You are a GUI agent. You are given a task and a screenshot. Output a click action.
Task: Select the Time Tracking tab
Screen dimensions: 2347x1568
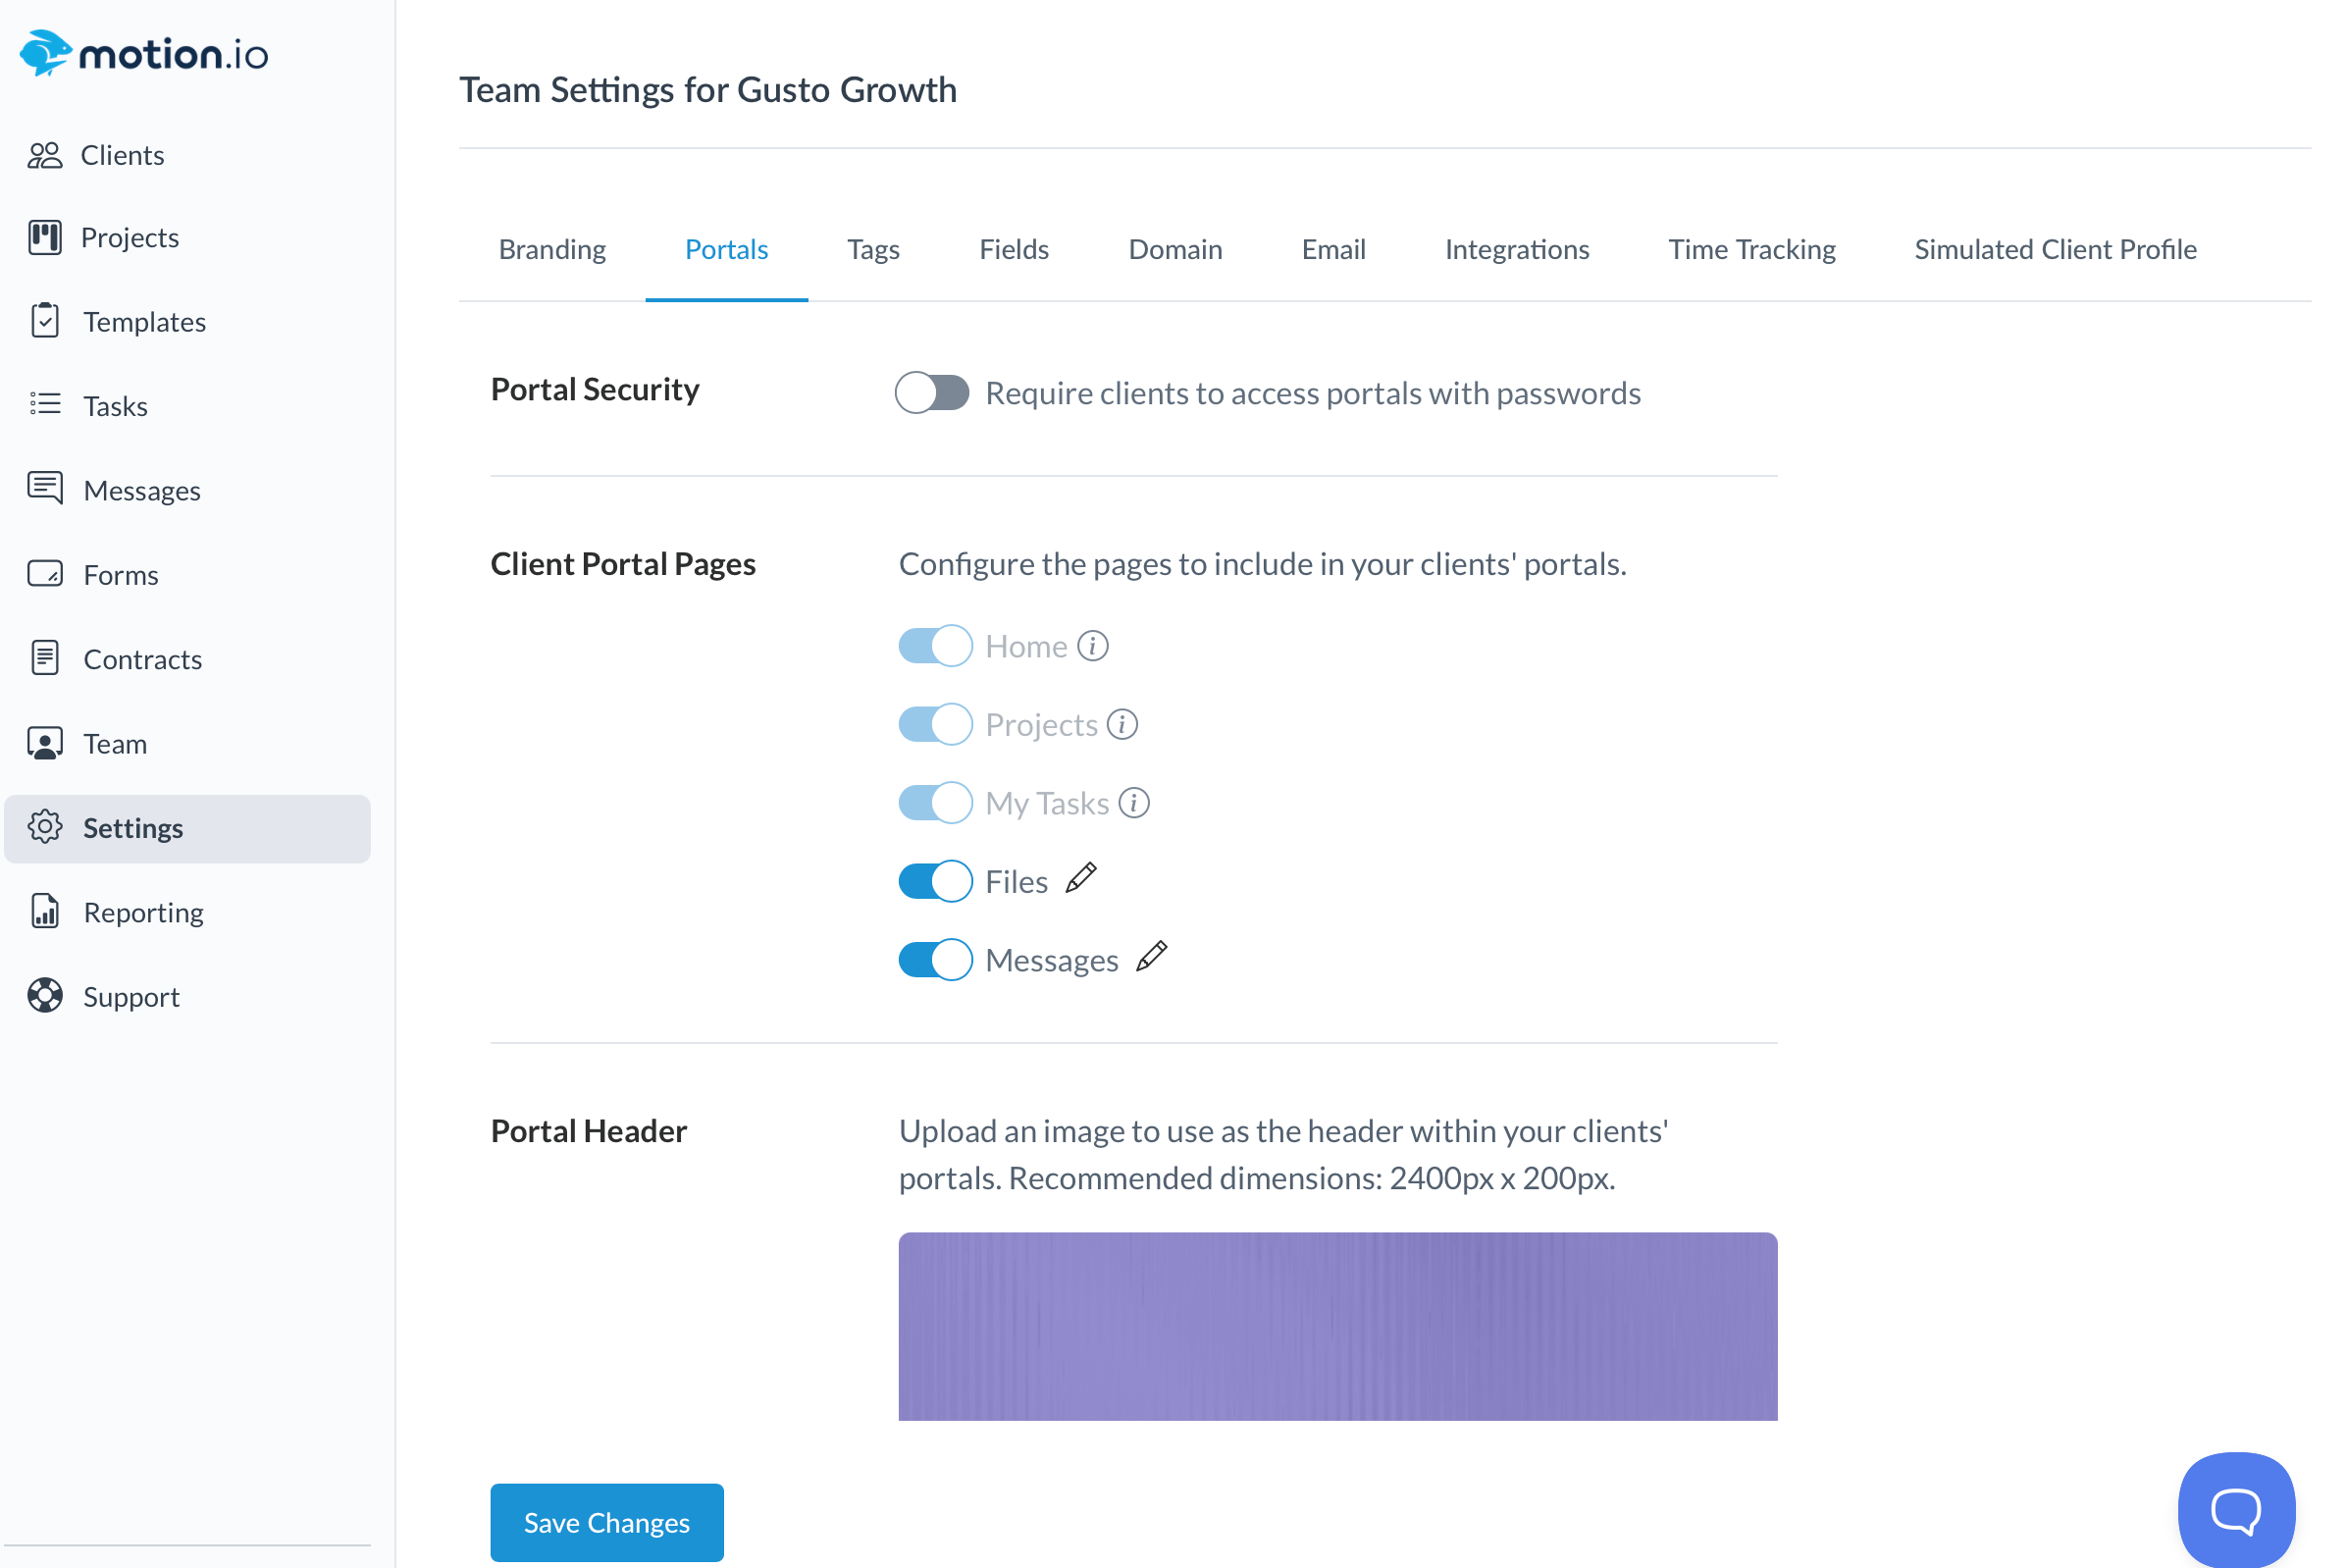point(1751,249)
